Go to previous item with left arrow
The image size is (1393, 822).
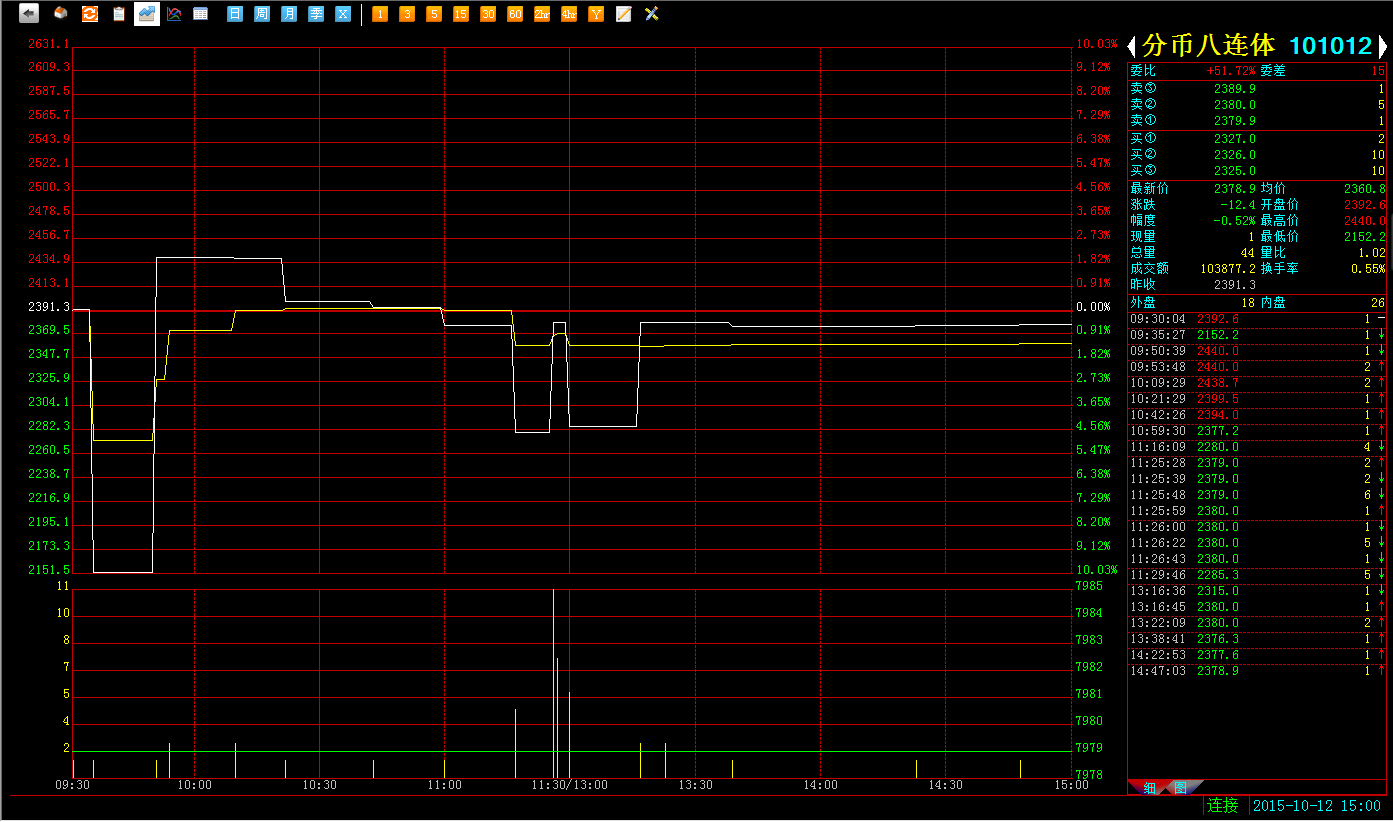pyautogui.click(x=1132, y=46)
